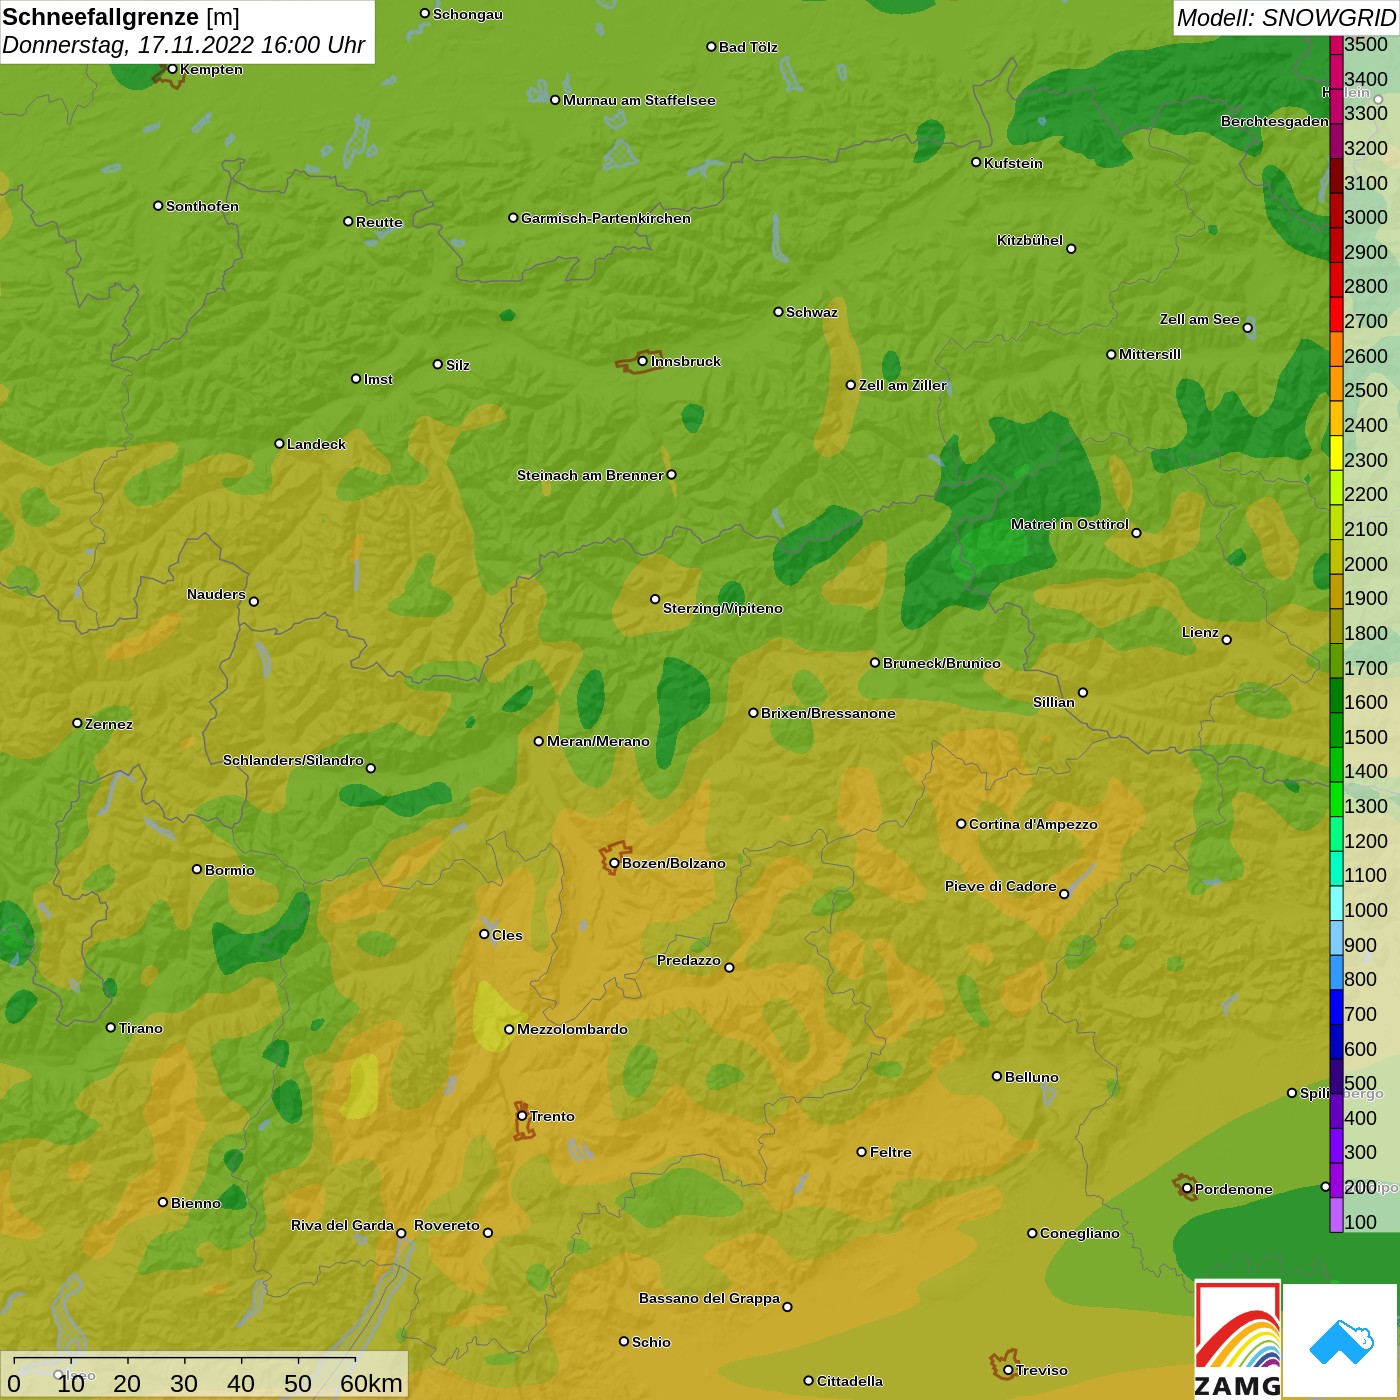The width and height of the screenshot is (1400, 1400).
Task: Click the Schongau label
Action: tap(468, 14)
